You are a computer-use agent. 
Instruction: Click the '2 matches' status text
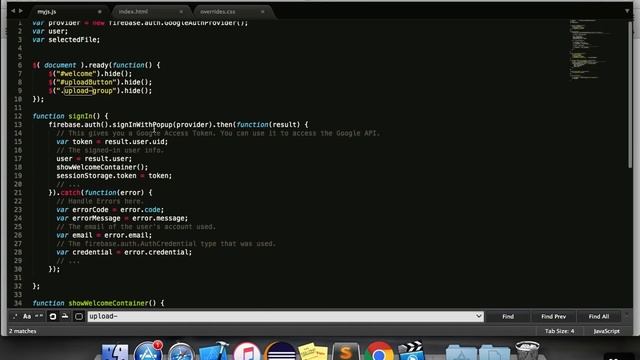(23, 331)
